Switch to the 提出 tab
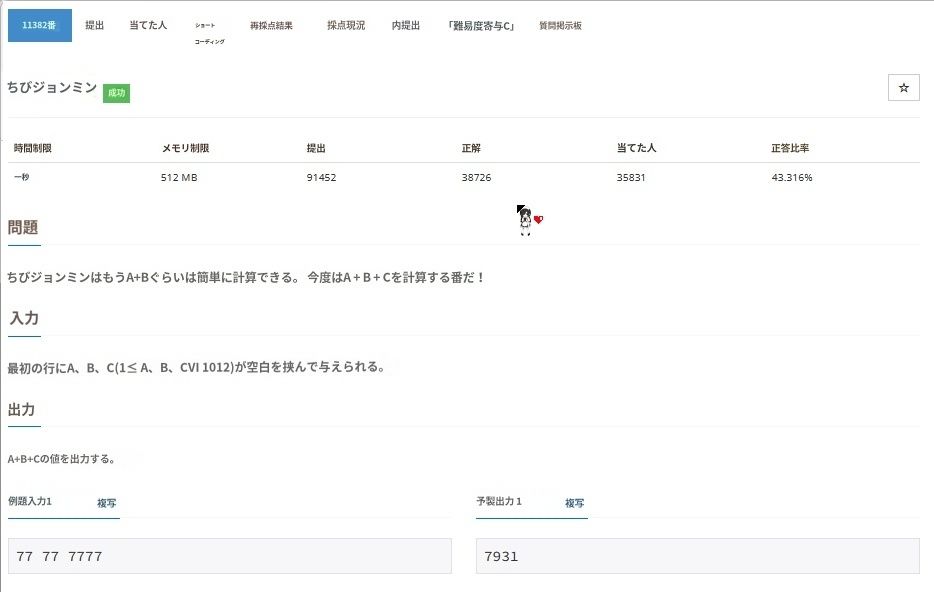The height and width of the screenshot is (592, 934). pyautogui.click(x=95, y=26)
